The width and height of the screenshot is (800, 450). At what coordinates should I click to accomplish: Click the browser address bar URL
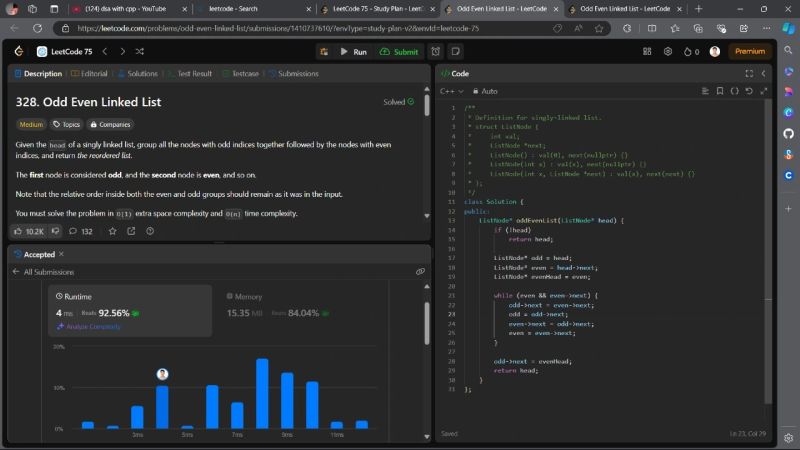coord(278,29)
